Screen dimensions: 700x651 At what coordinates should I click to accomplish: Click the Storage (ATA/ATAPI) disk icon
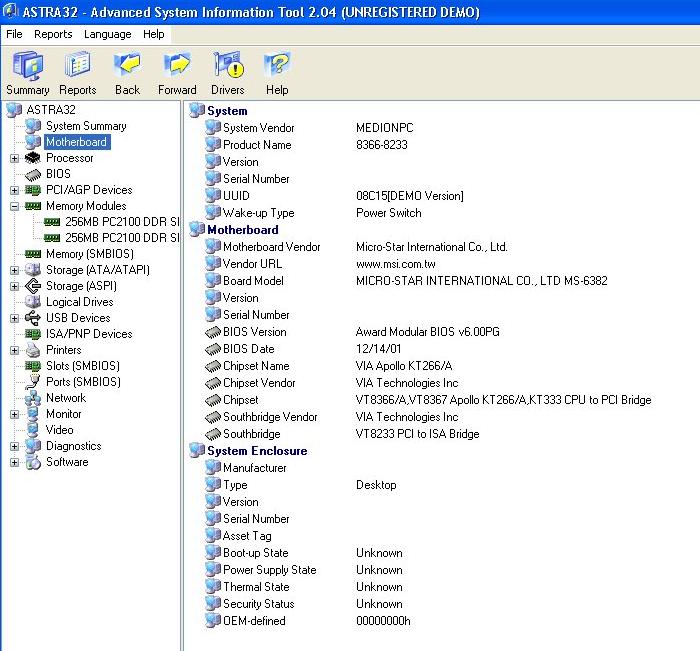coord(33,270)
